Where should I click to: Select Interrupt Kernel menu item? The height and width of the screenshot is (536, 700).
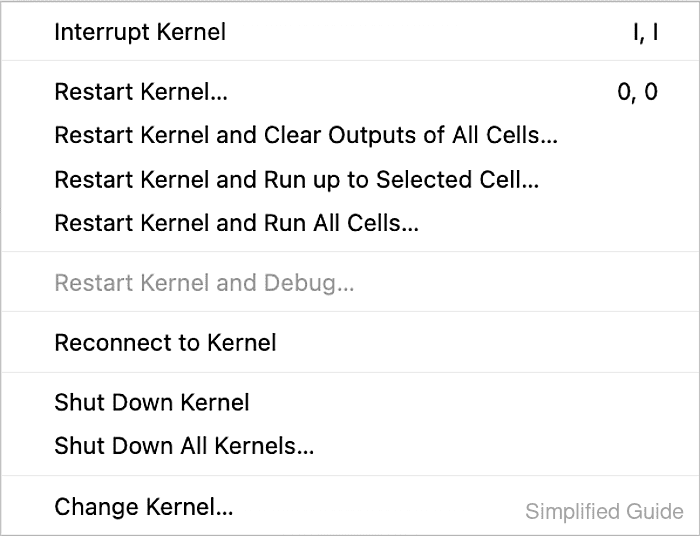pyautogui.click(x=350, y=32)
